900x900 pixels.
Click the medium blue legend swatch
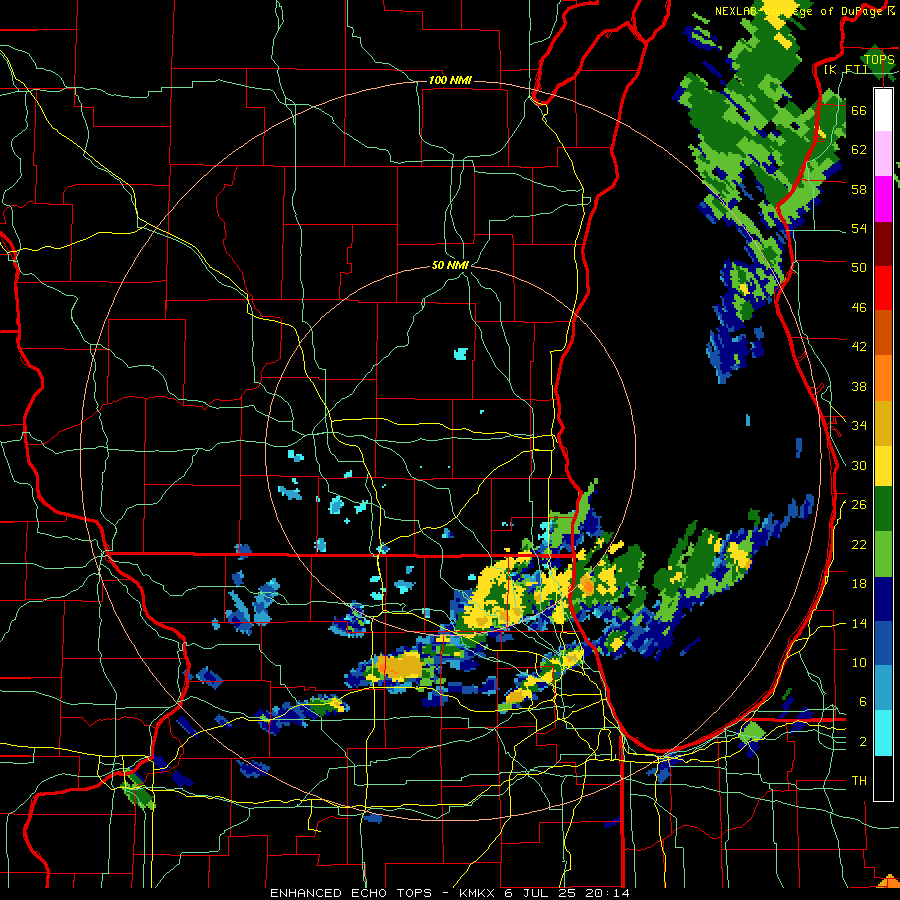pyautogui.click(x=883, y=644)
